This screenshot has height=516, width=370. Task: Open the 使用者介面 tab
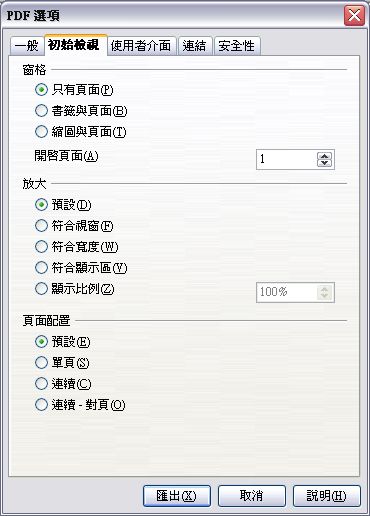click(141, 46)
